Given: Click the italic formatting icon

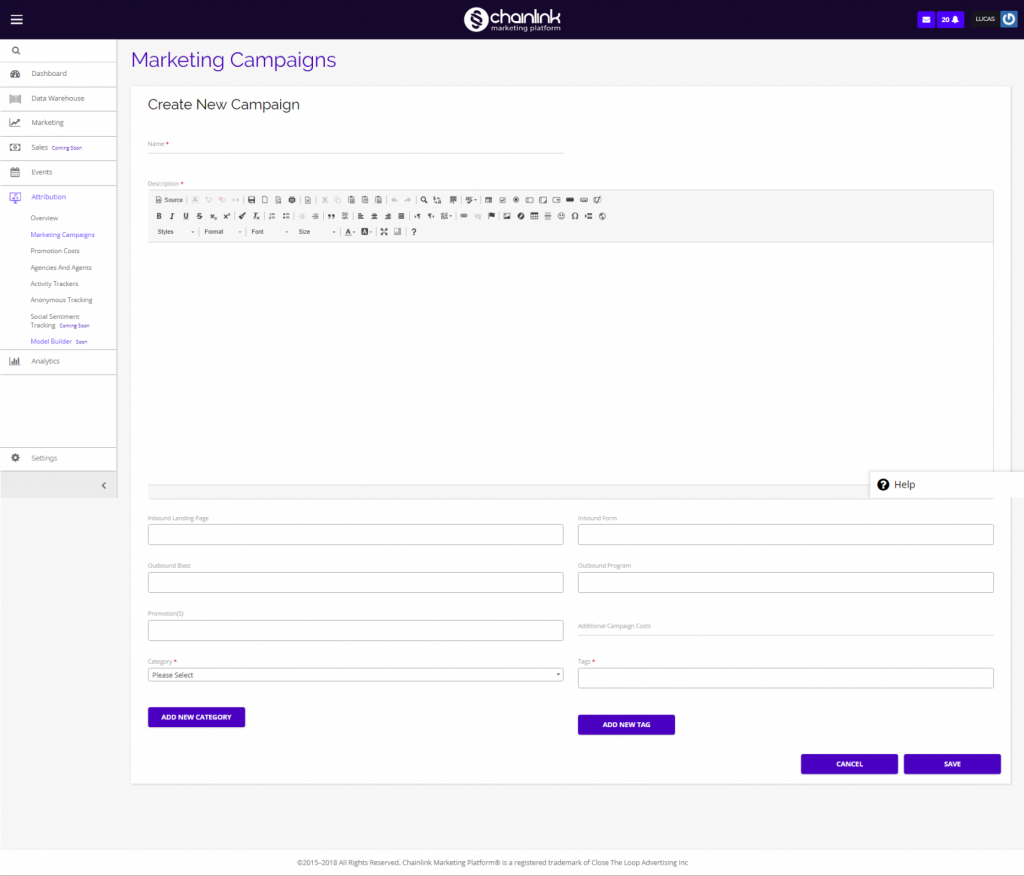Looking at the screenshot, I should [x=172, y=216].
